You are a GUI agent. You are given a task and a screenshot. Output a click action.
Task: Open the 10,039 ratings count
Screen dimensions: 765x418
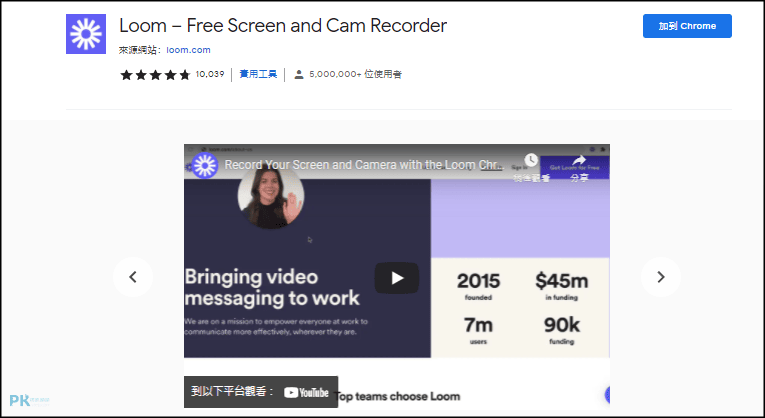tap(210, 74)
